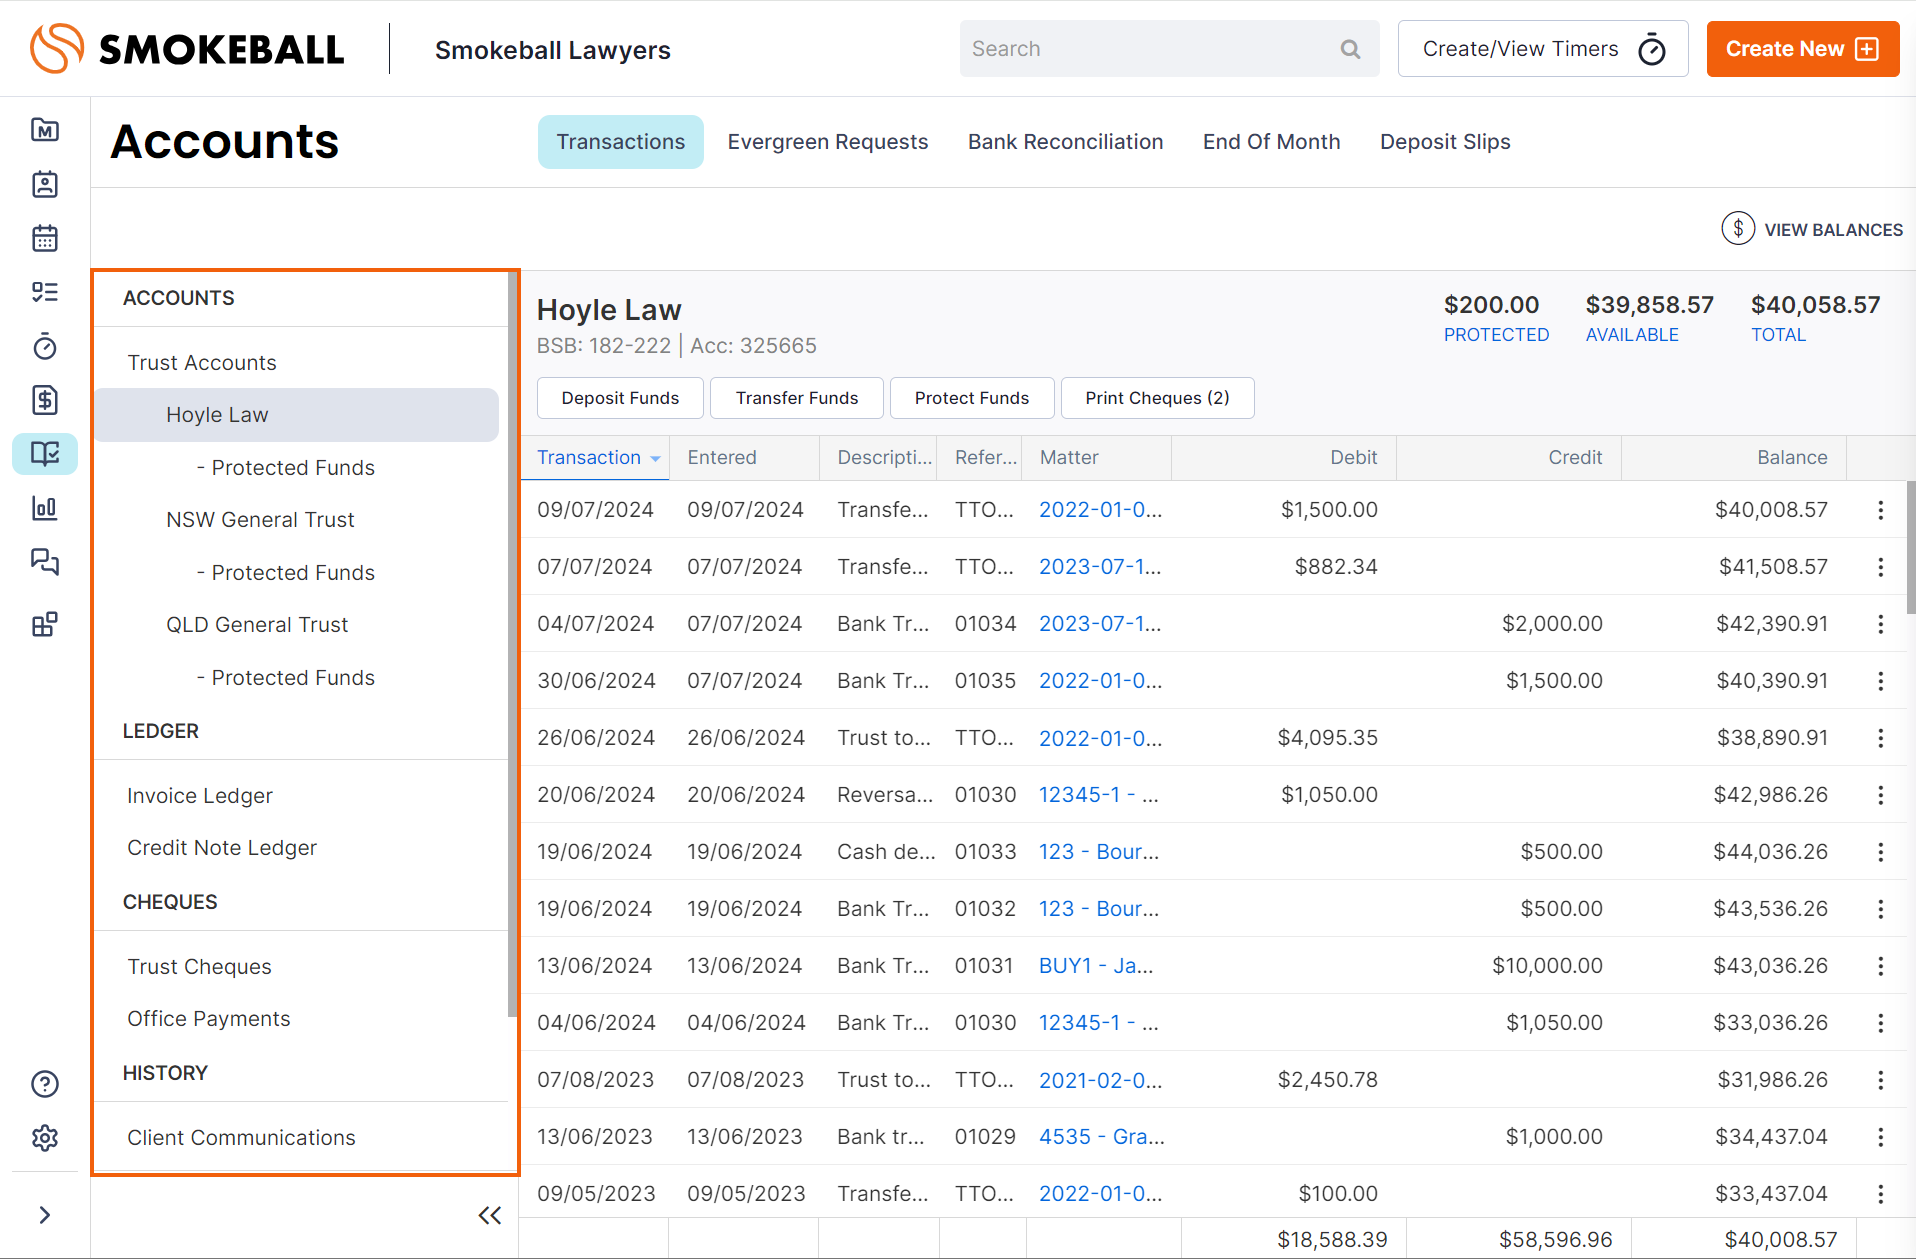The image size is (1916, 1259).
Task: Open the Settings gear icon
Action: [x=45, y=1138]
